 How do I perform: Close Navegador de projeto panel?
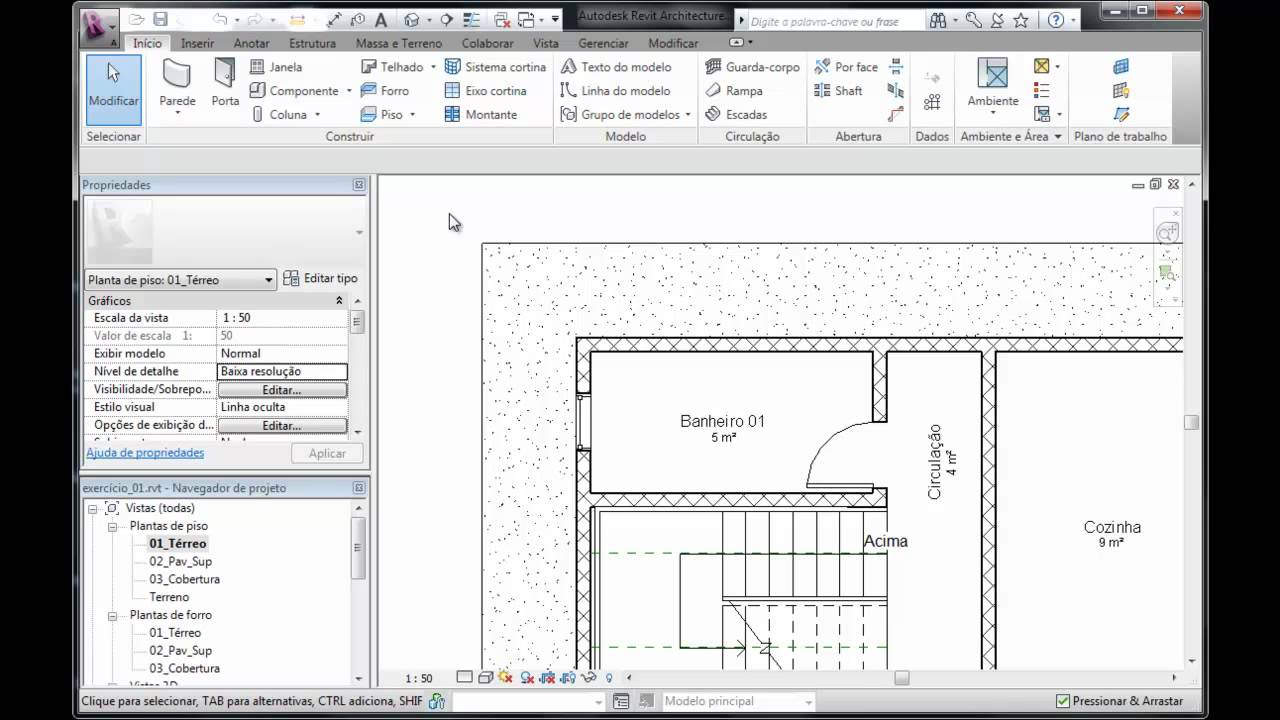coord(359,488)
